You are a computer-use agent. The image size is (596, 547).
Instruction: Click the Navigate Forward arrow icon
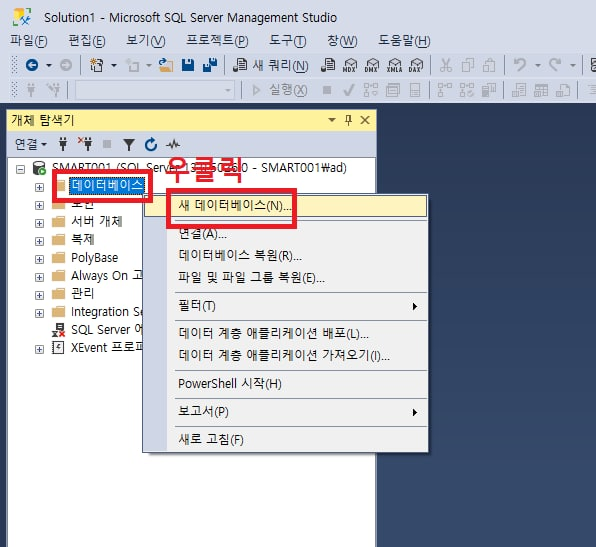coord(66,65)
